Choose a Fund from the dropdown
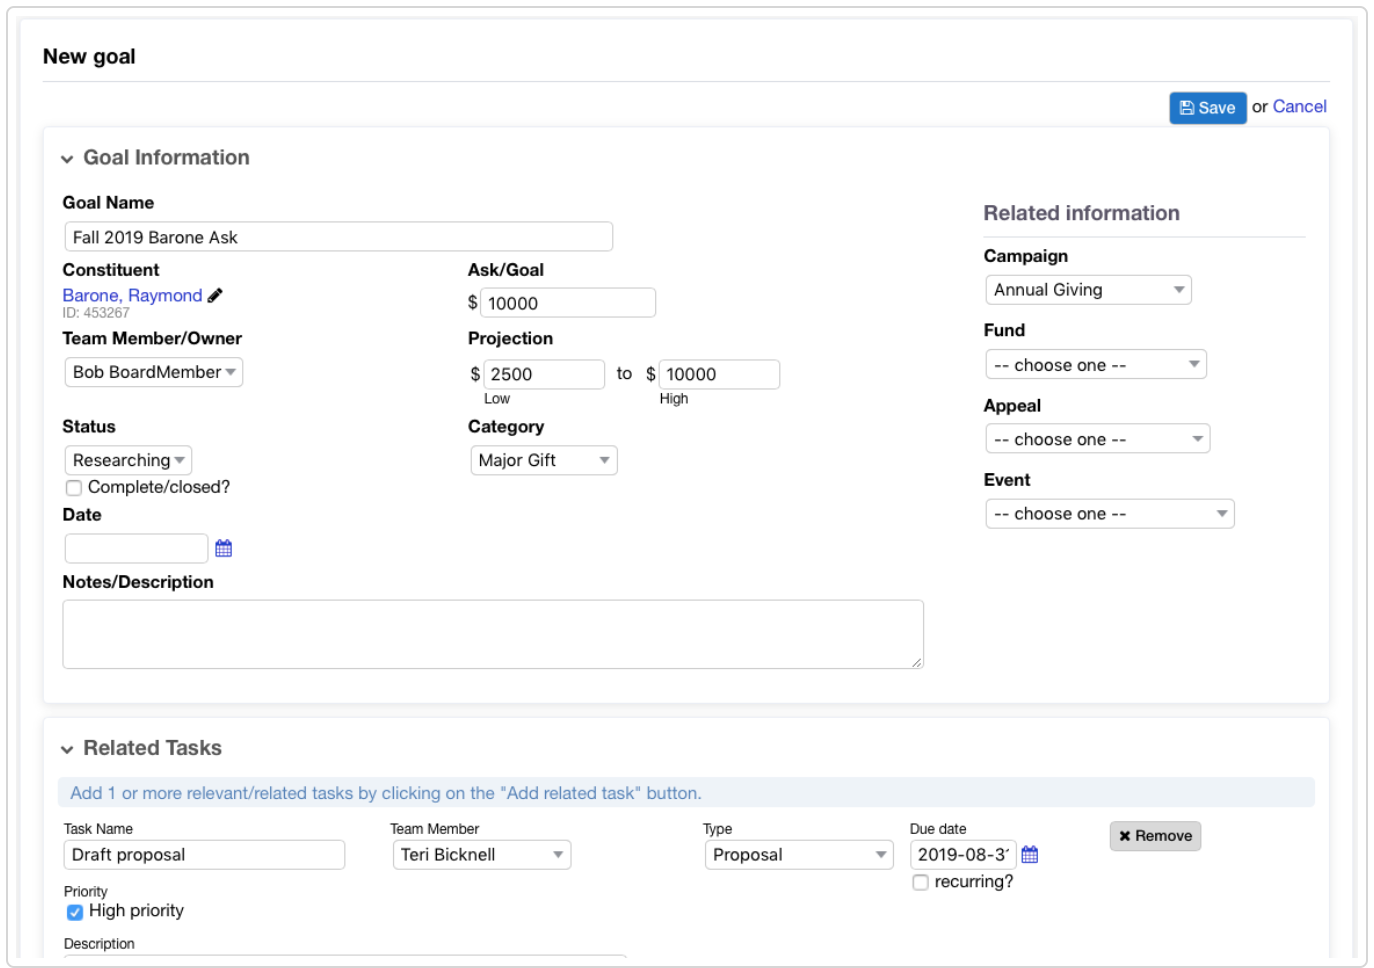 [1096, 365]
